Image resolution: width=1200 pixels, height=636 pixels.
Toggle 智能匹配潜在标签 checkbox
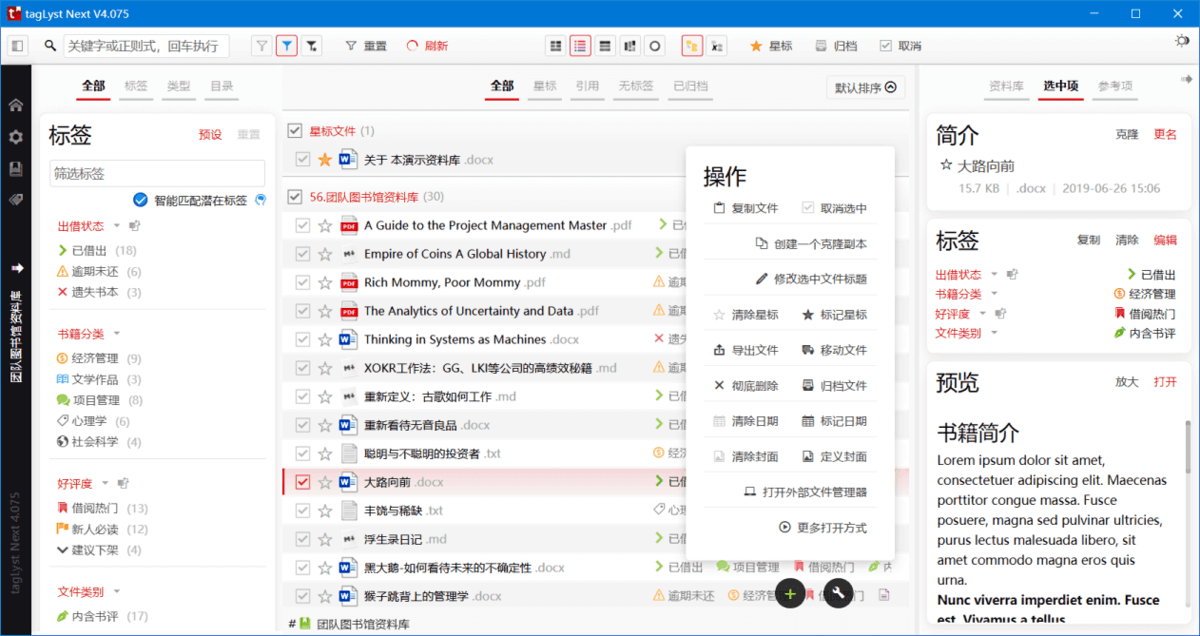pyautogui.click(x=140, y=200)
